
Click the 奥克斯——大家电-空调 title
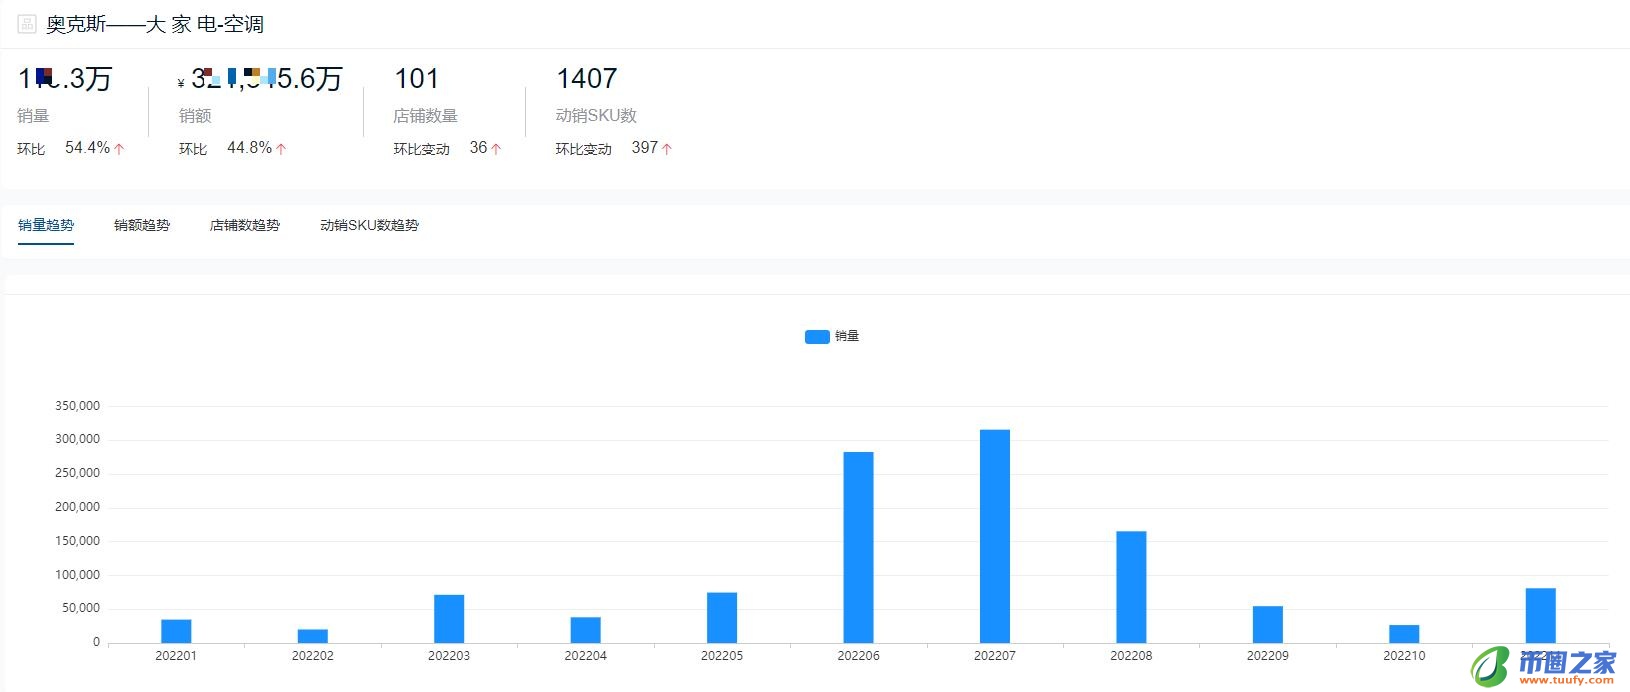click(x=155, y=24)
